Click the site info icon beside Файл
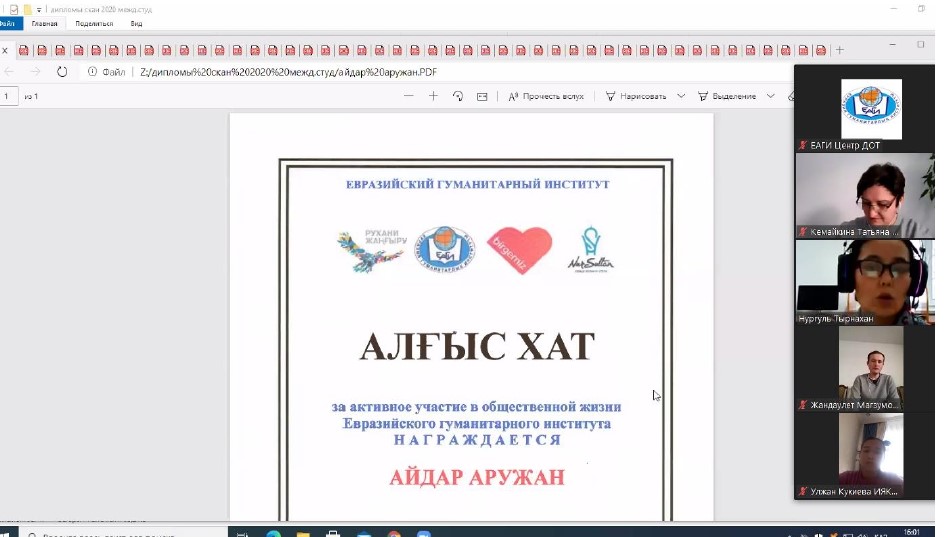This screenshot has width=951, height=537. point(92,72)
